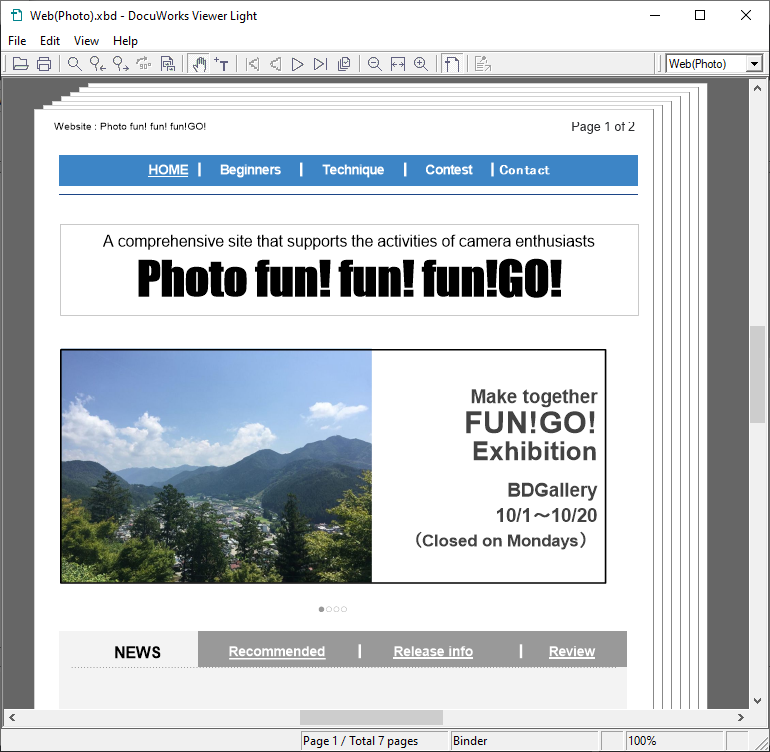This screenshot has height=752, width=770.
Task: Open the Web(Photo) document dropdown
Action: click(x=754, y=64)
